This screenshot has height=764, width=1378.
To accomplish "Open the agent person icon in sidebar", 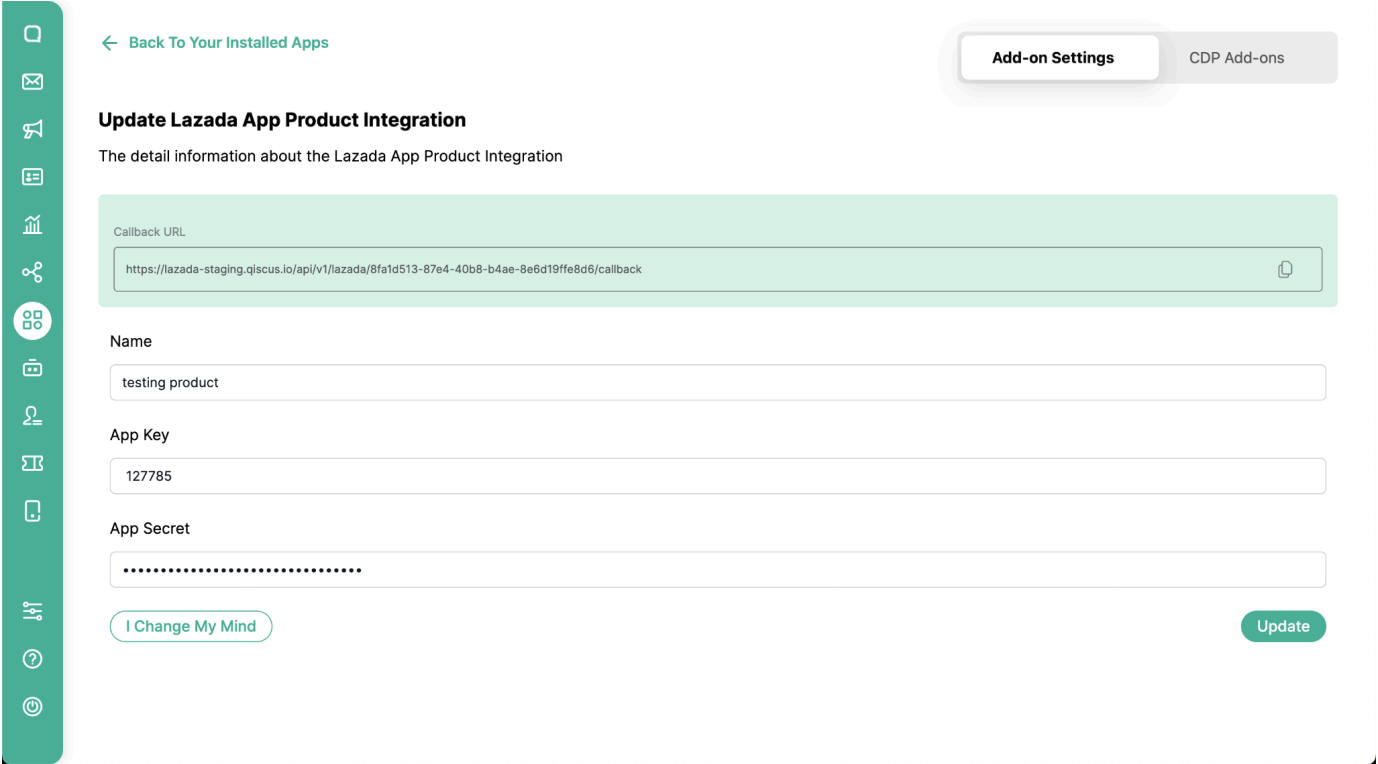I will click(x=32, y=415).
